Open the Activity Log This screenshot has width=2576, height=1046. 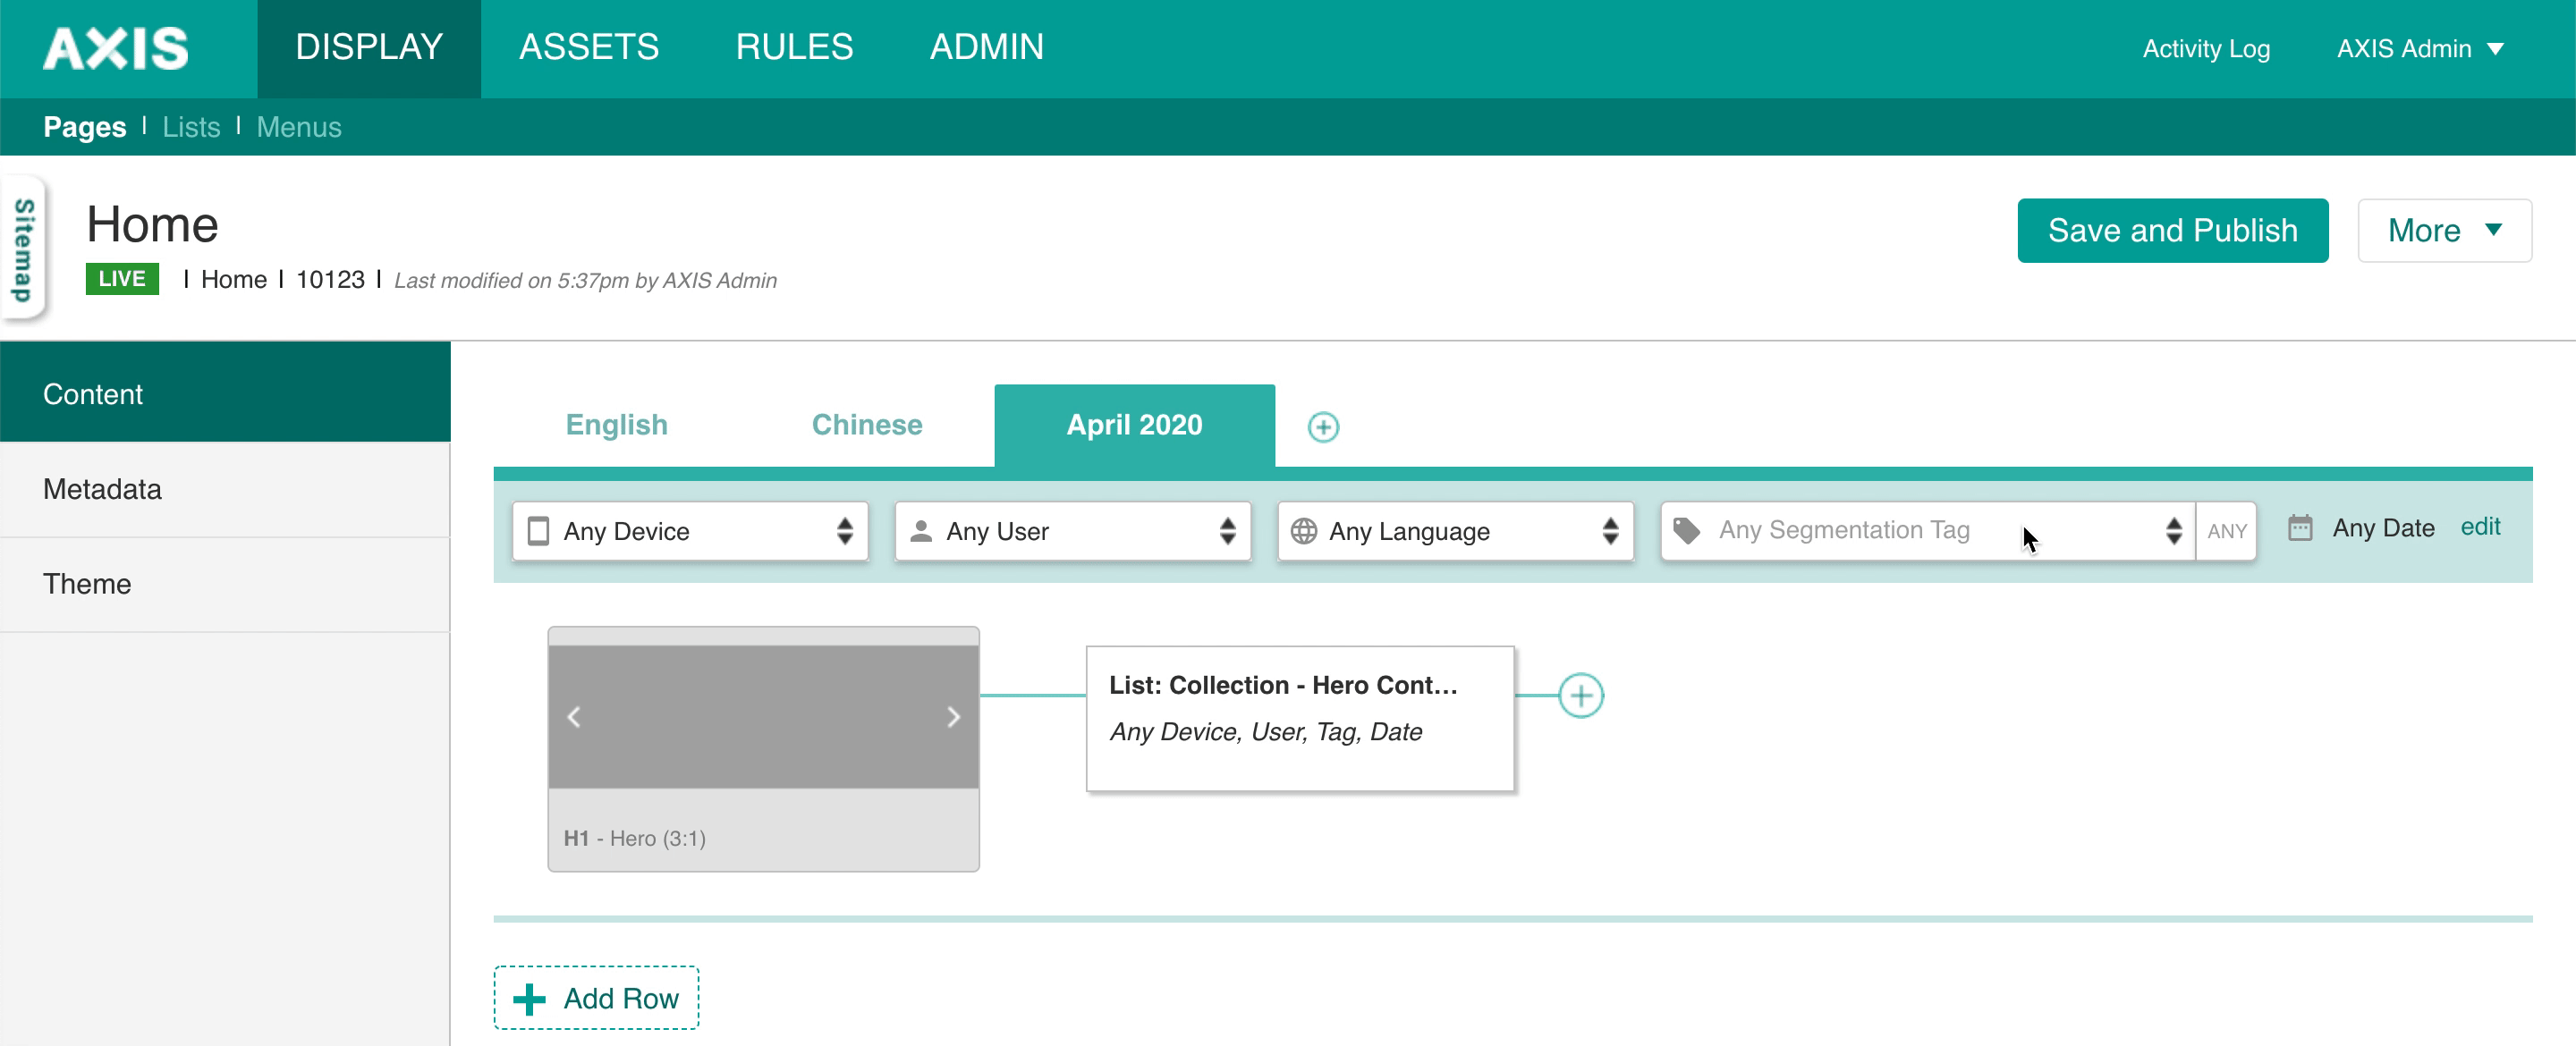[x=2205, y=48]
